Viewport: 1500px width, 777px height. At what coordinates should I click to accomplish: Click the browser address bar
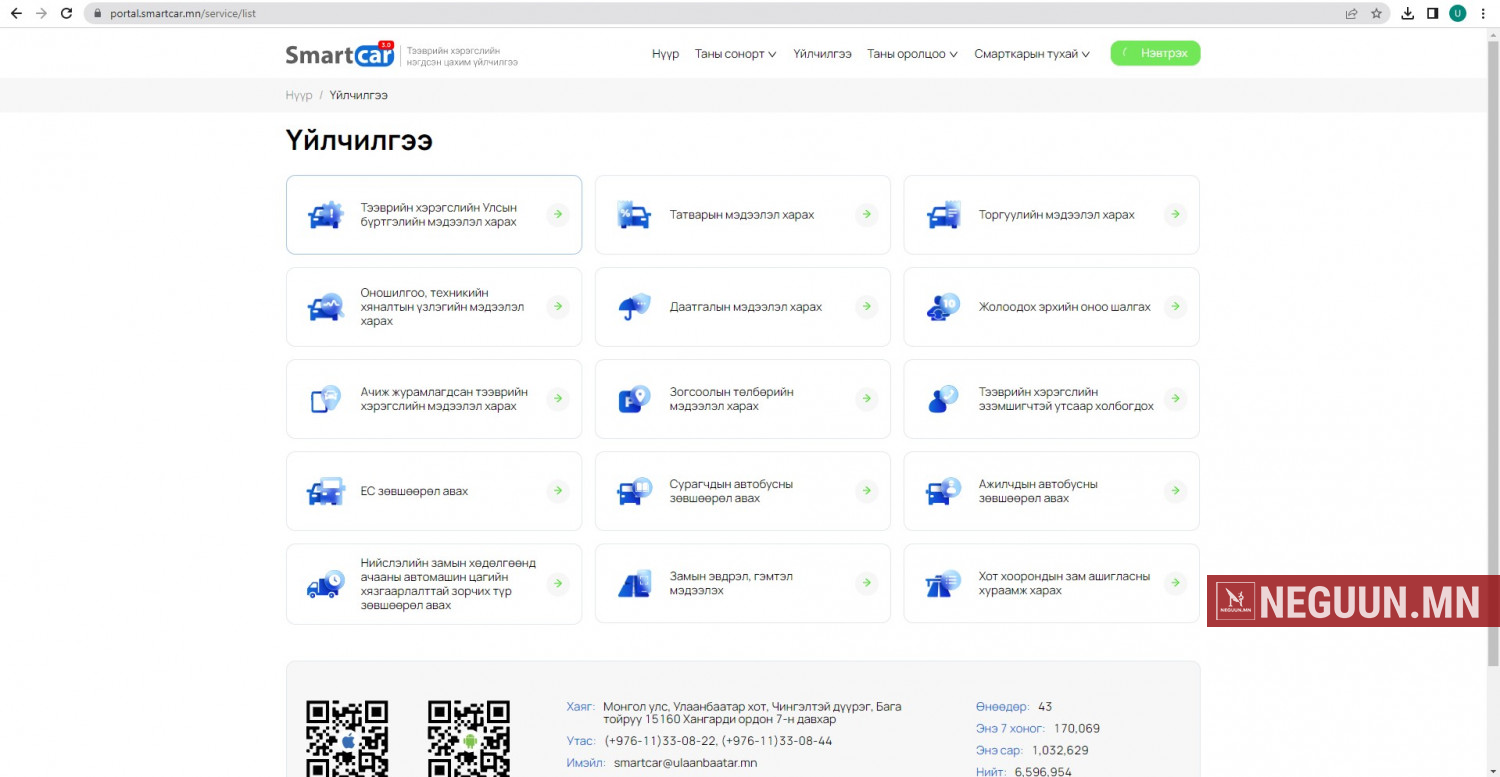700,14
